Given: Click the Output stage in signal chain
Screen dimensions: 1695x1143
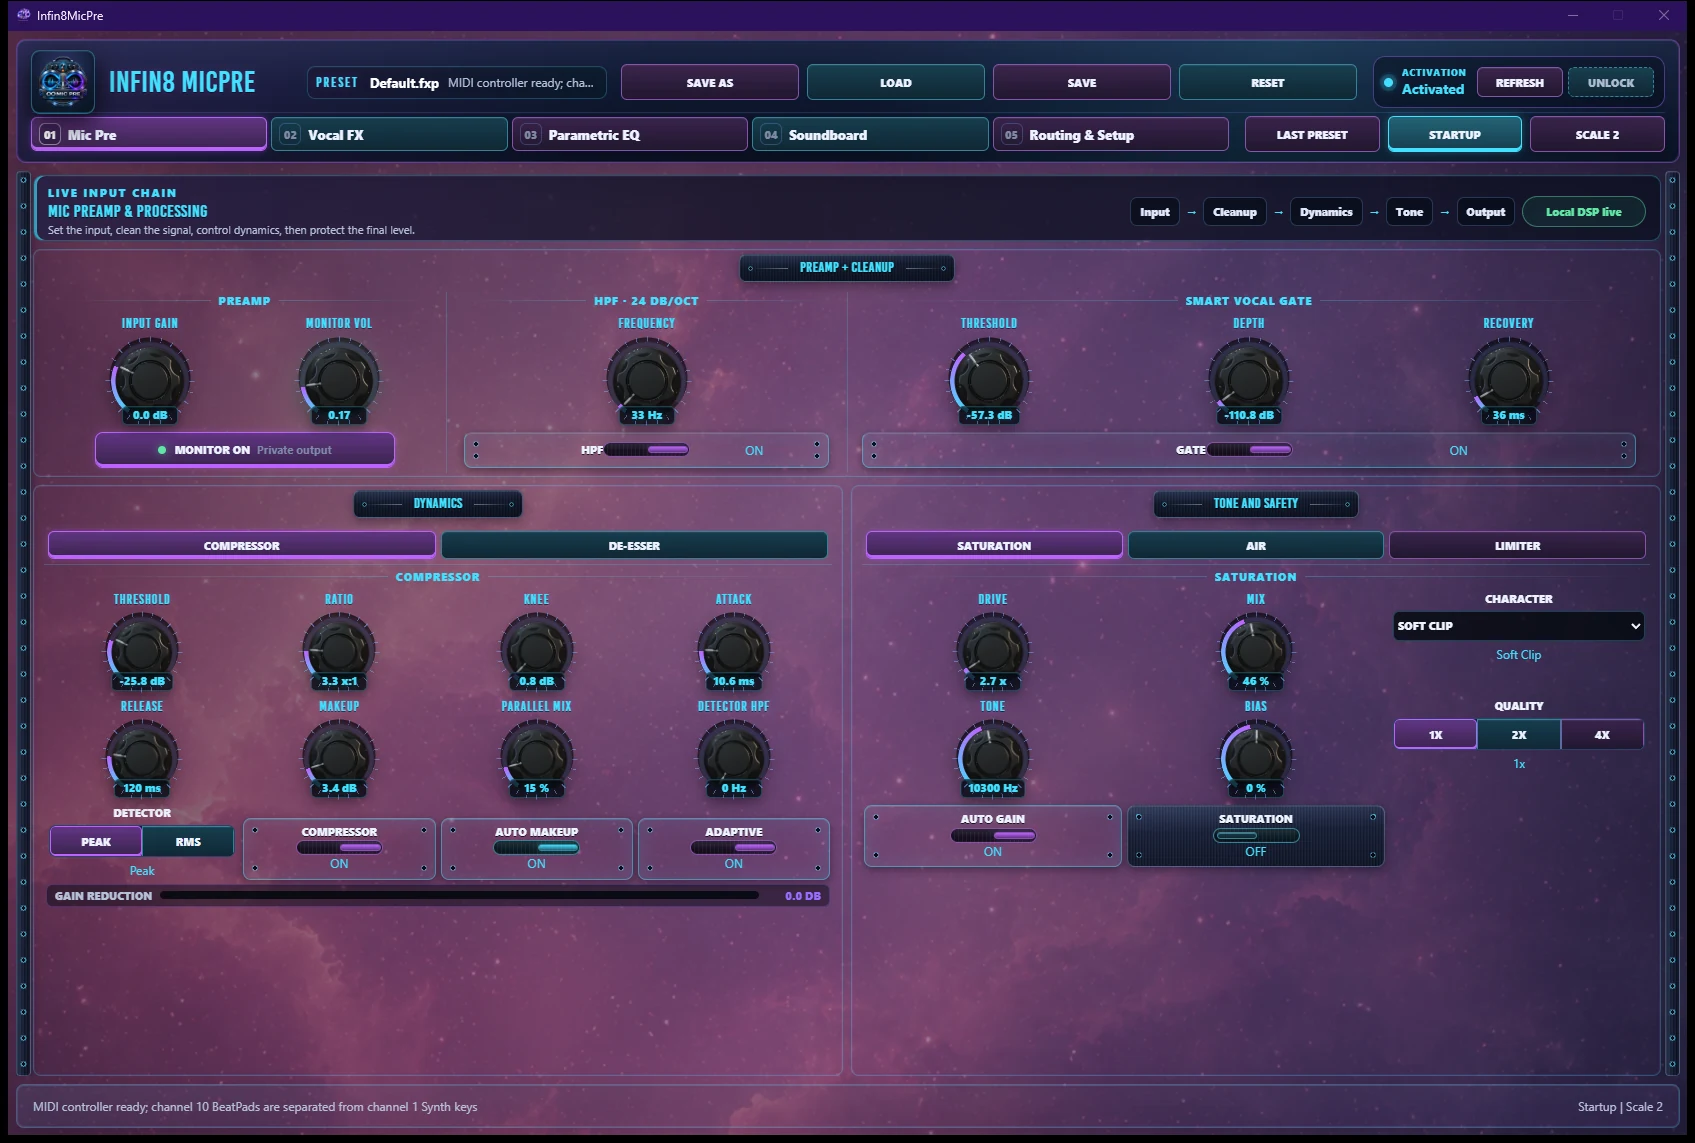Looking at the screenshot, I should (x=1485, y=212).
